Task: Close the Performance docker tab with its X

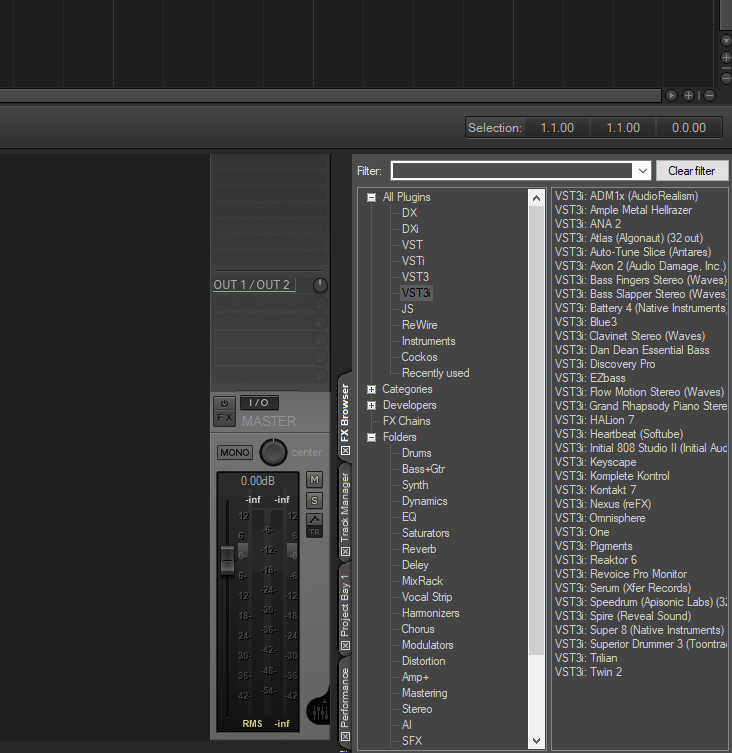Action: (345, 736)
